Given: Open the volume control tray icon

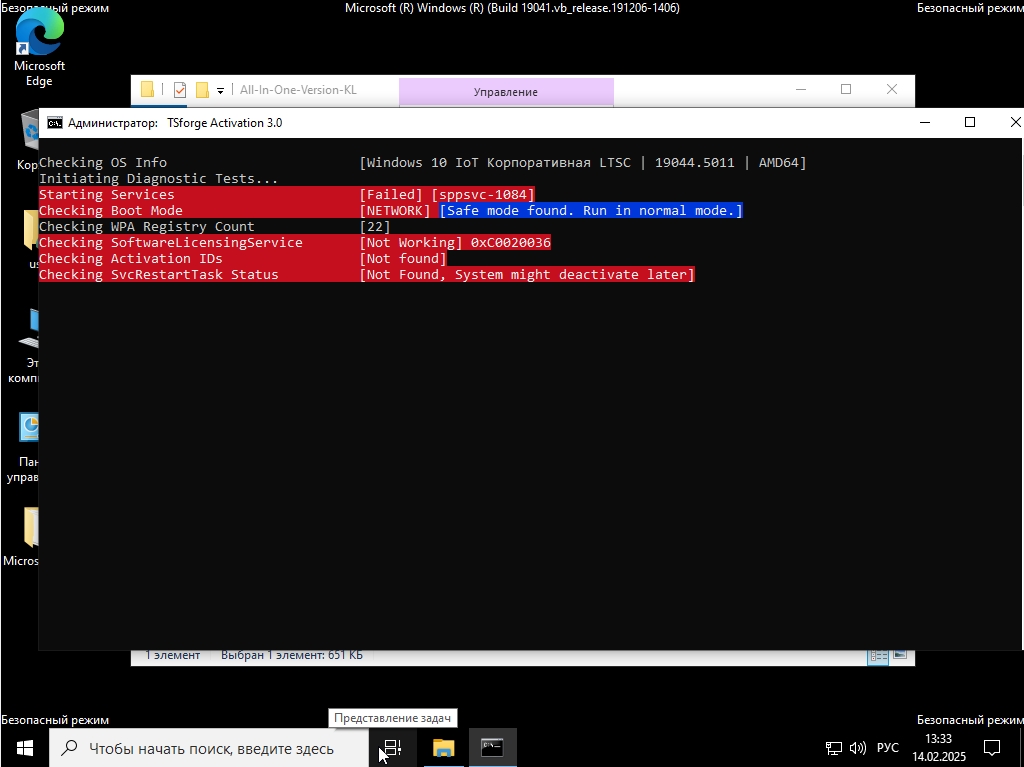Looking at the screenshot, I should 857,748.
